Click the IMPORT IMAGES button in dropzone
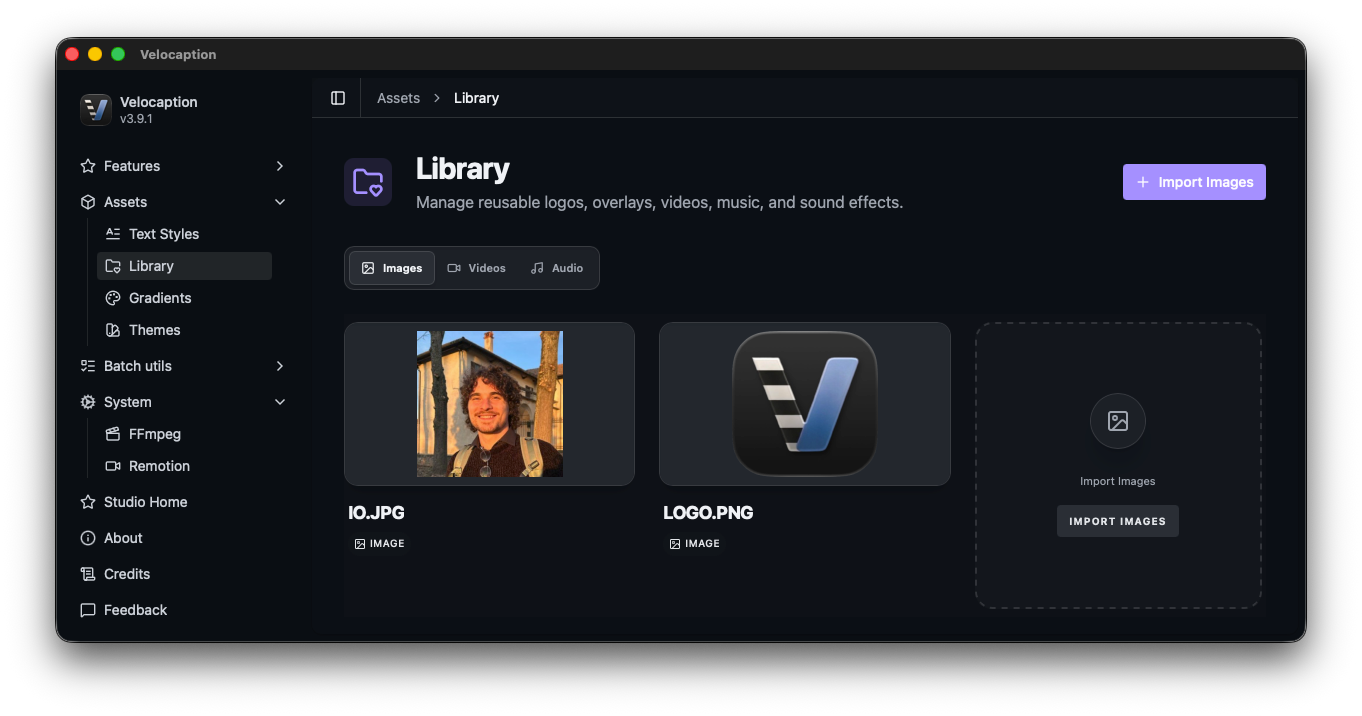 (x=1118, y=521)
